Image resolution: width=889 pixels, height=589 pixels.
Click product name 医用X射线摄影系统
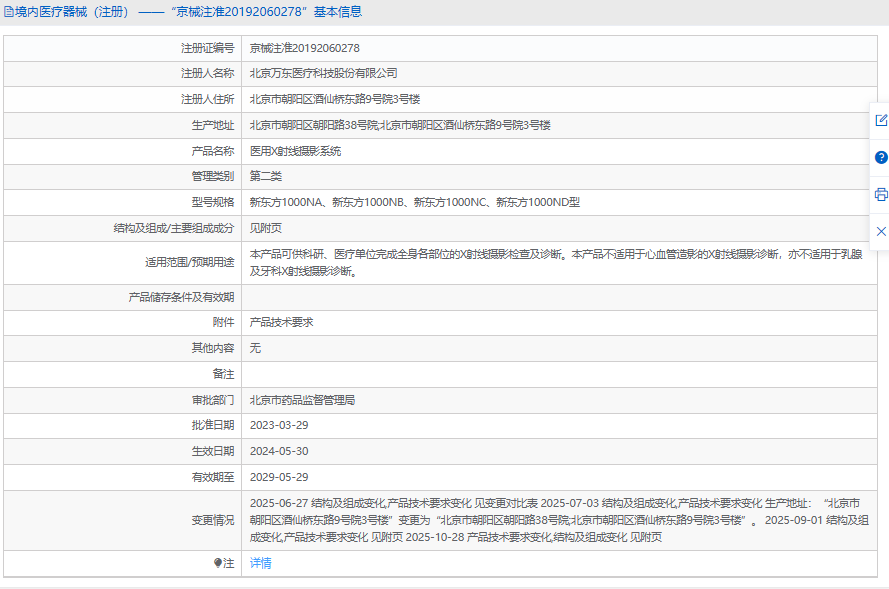295,151
